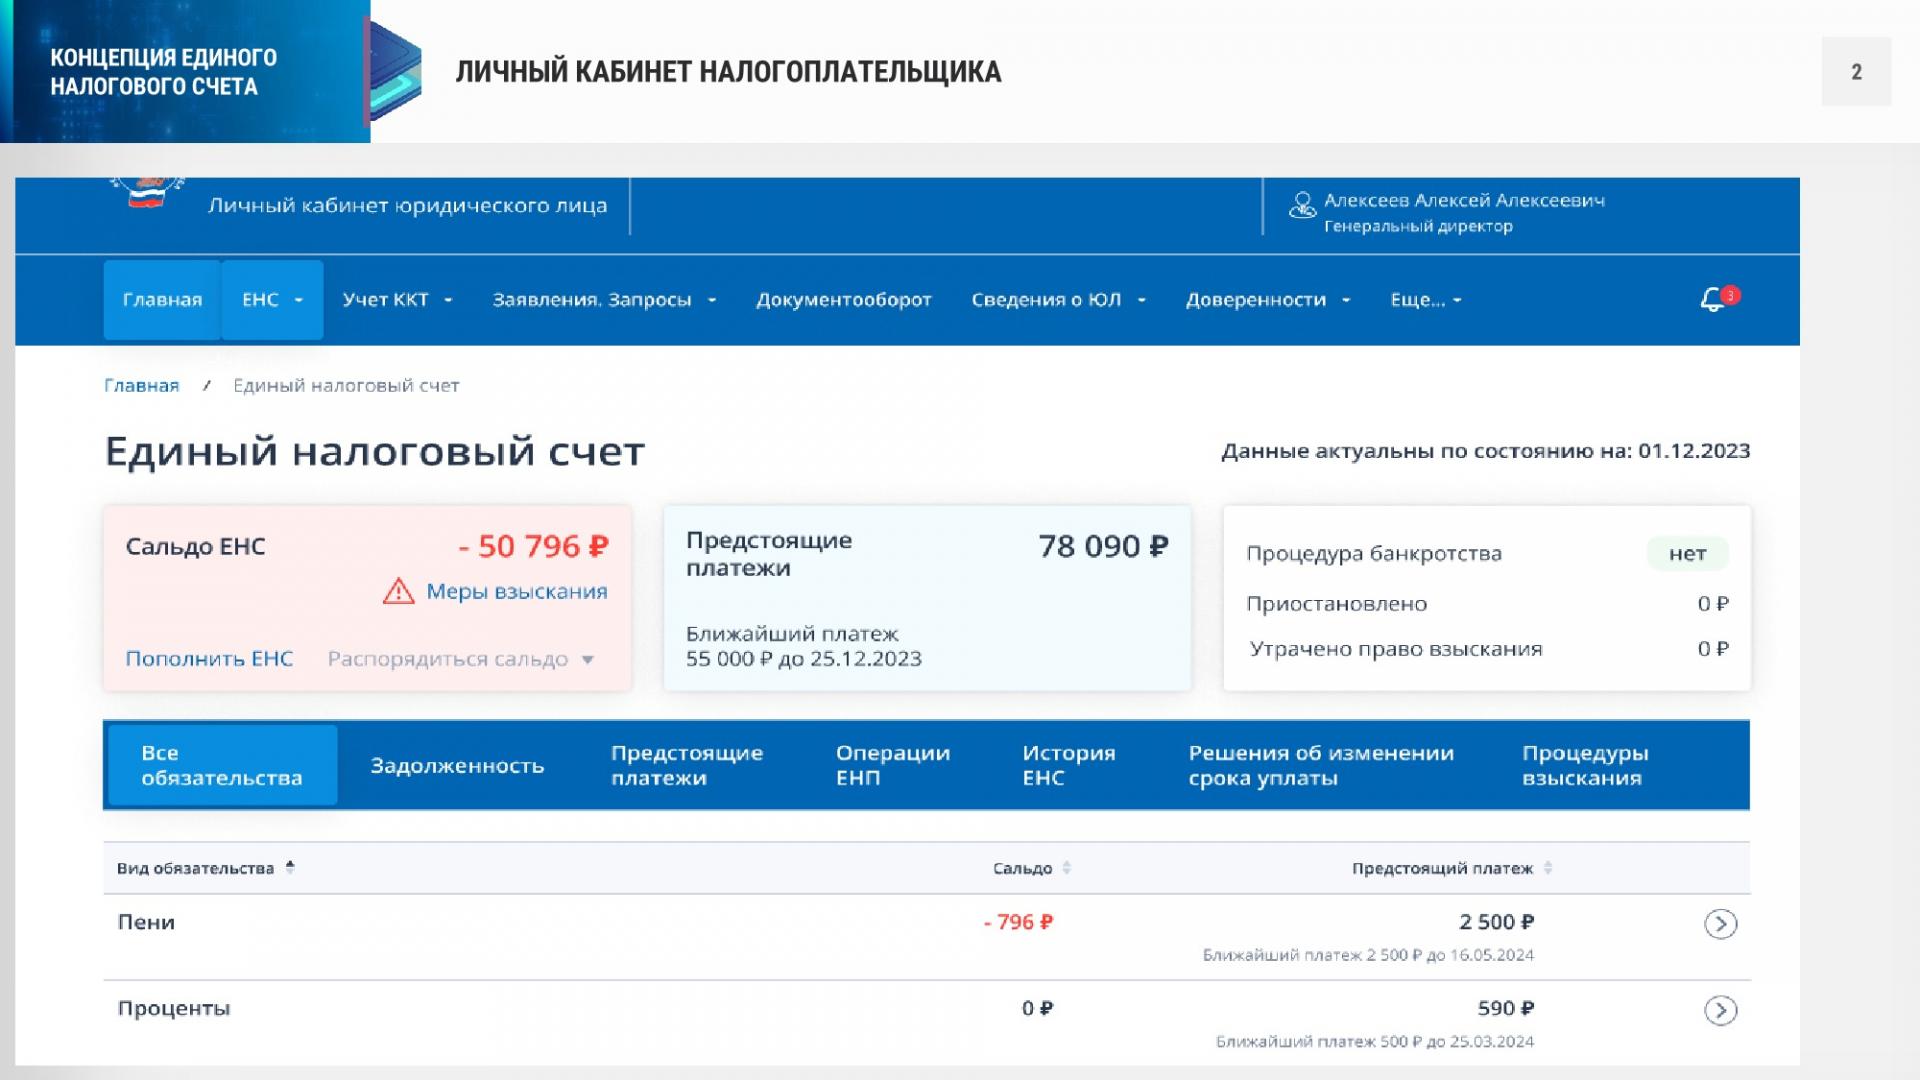Image resolution: width=1920 pixels, height=1080 pixels.
Task: Click the Пополнить ЕНС link
Action: click(209, 659)
